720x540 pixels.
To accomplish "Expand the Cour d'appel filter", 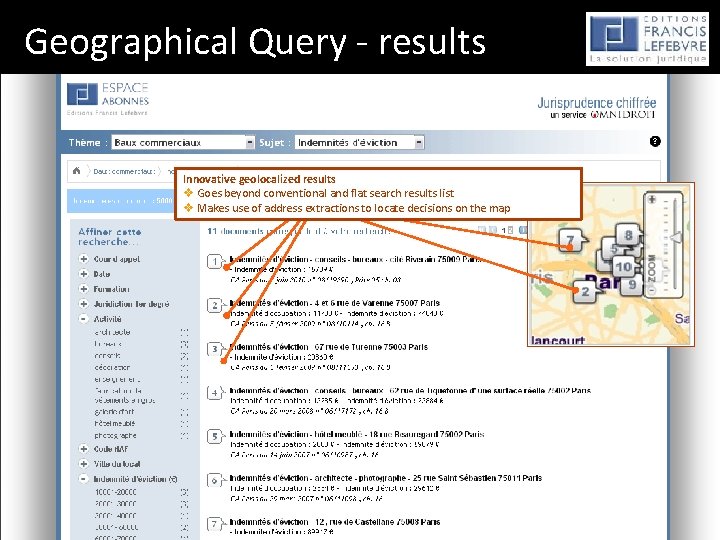I will 83,259.
